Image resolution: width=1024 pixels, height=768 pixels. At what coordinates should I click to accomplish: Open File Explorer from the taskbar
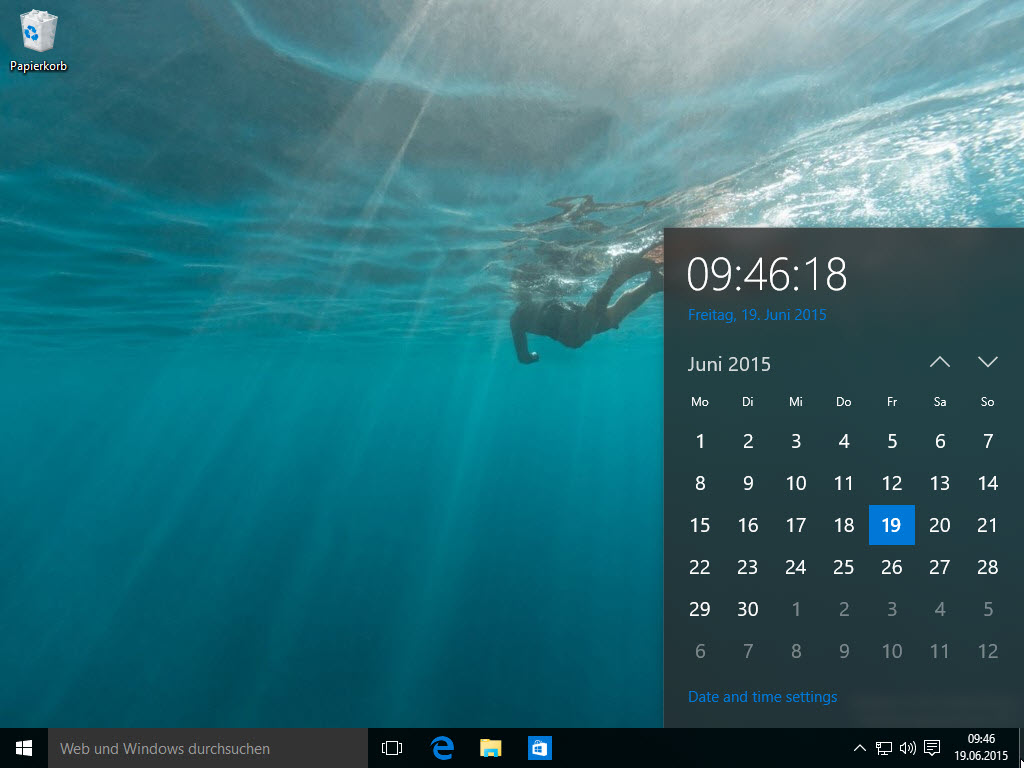click(x=490, y=748)
